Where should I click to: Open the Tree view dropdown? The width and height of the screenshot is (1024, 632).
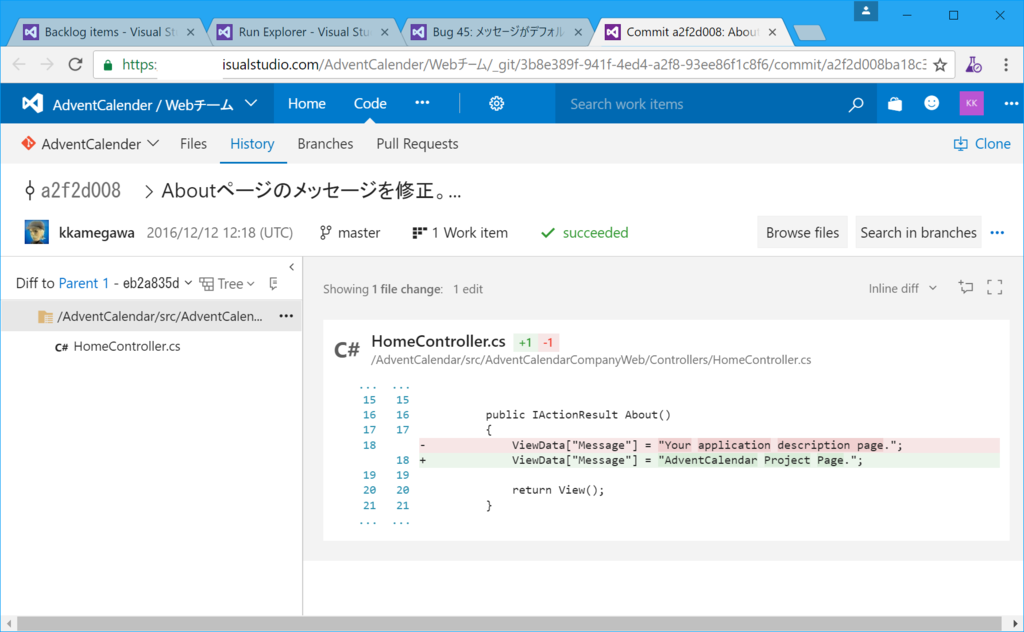click(227, 283)
